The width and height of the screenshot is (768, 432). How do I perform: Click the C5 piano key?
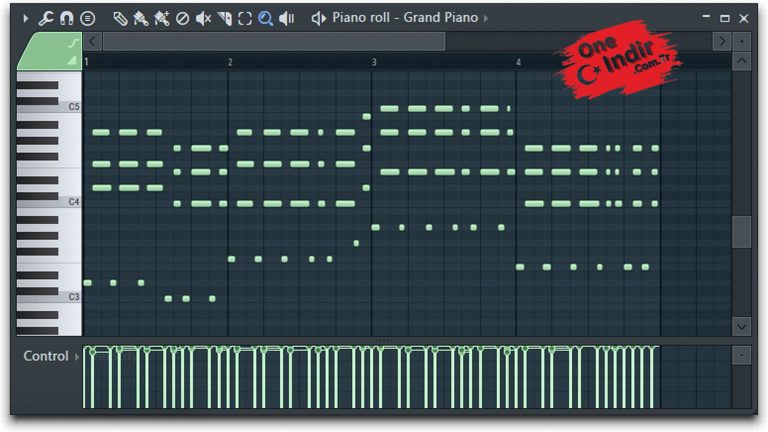click(49, 106)
